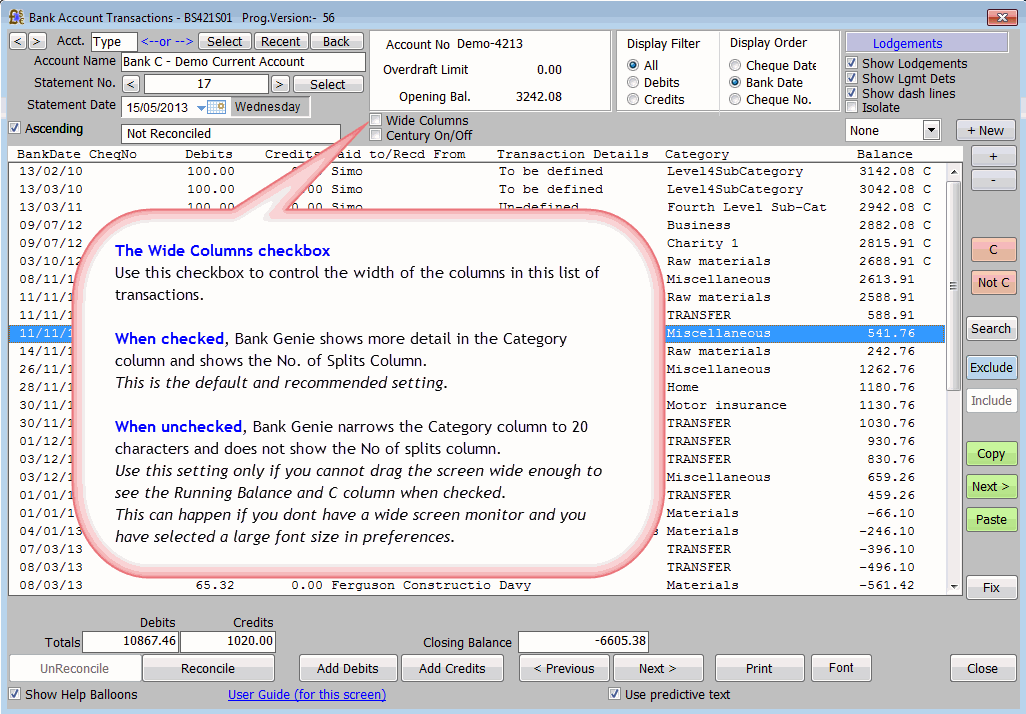Screen dimensions: 1026x714
Task: Order by Bank Date
Action: 735,82
